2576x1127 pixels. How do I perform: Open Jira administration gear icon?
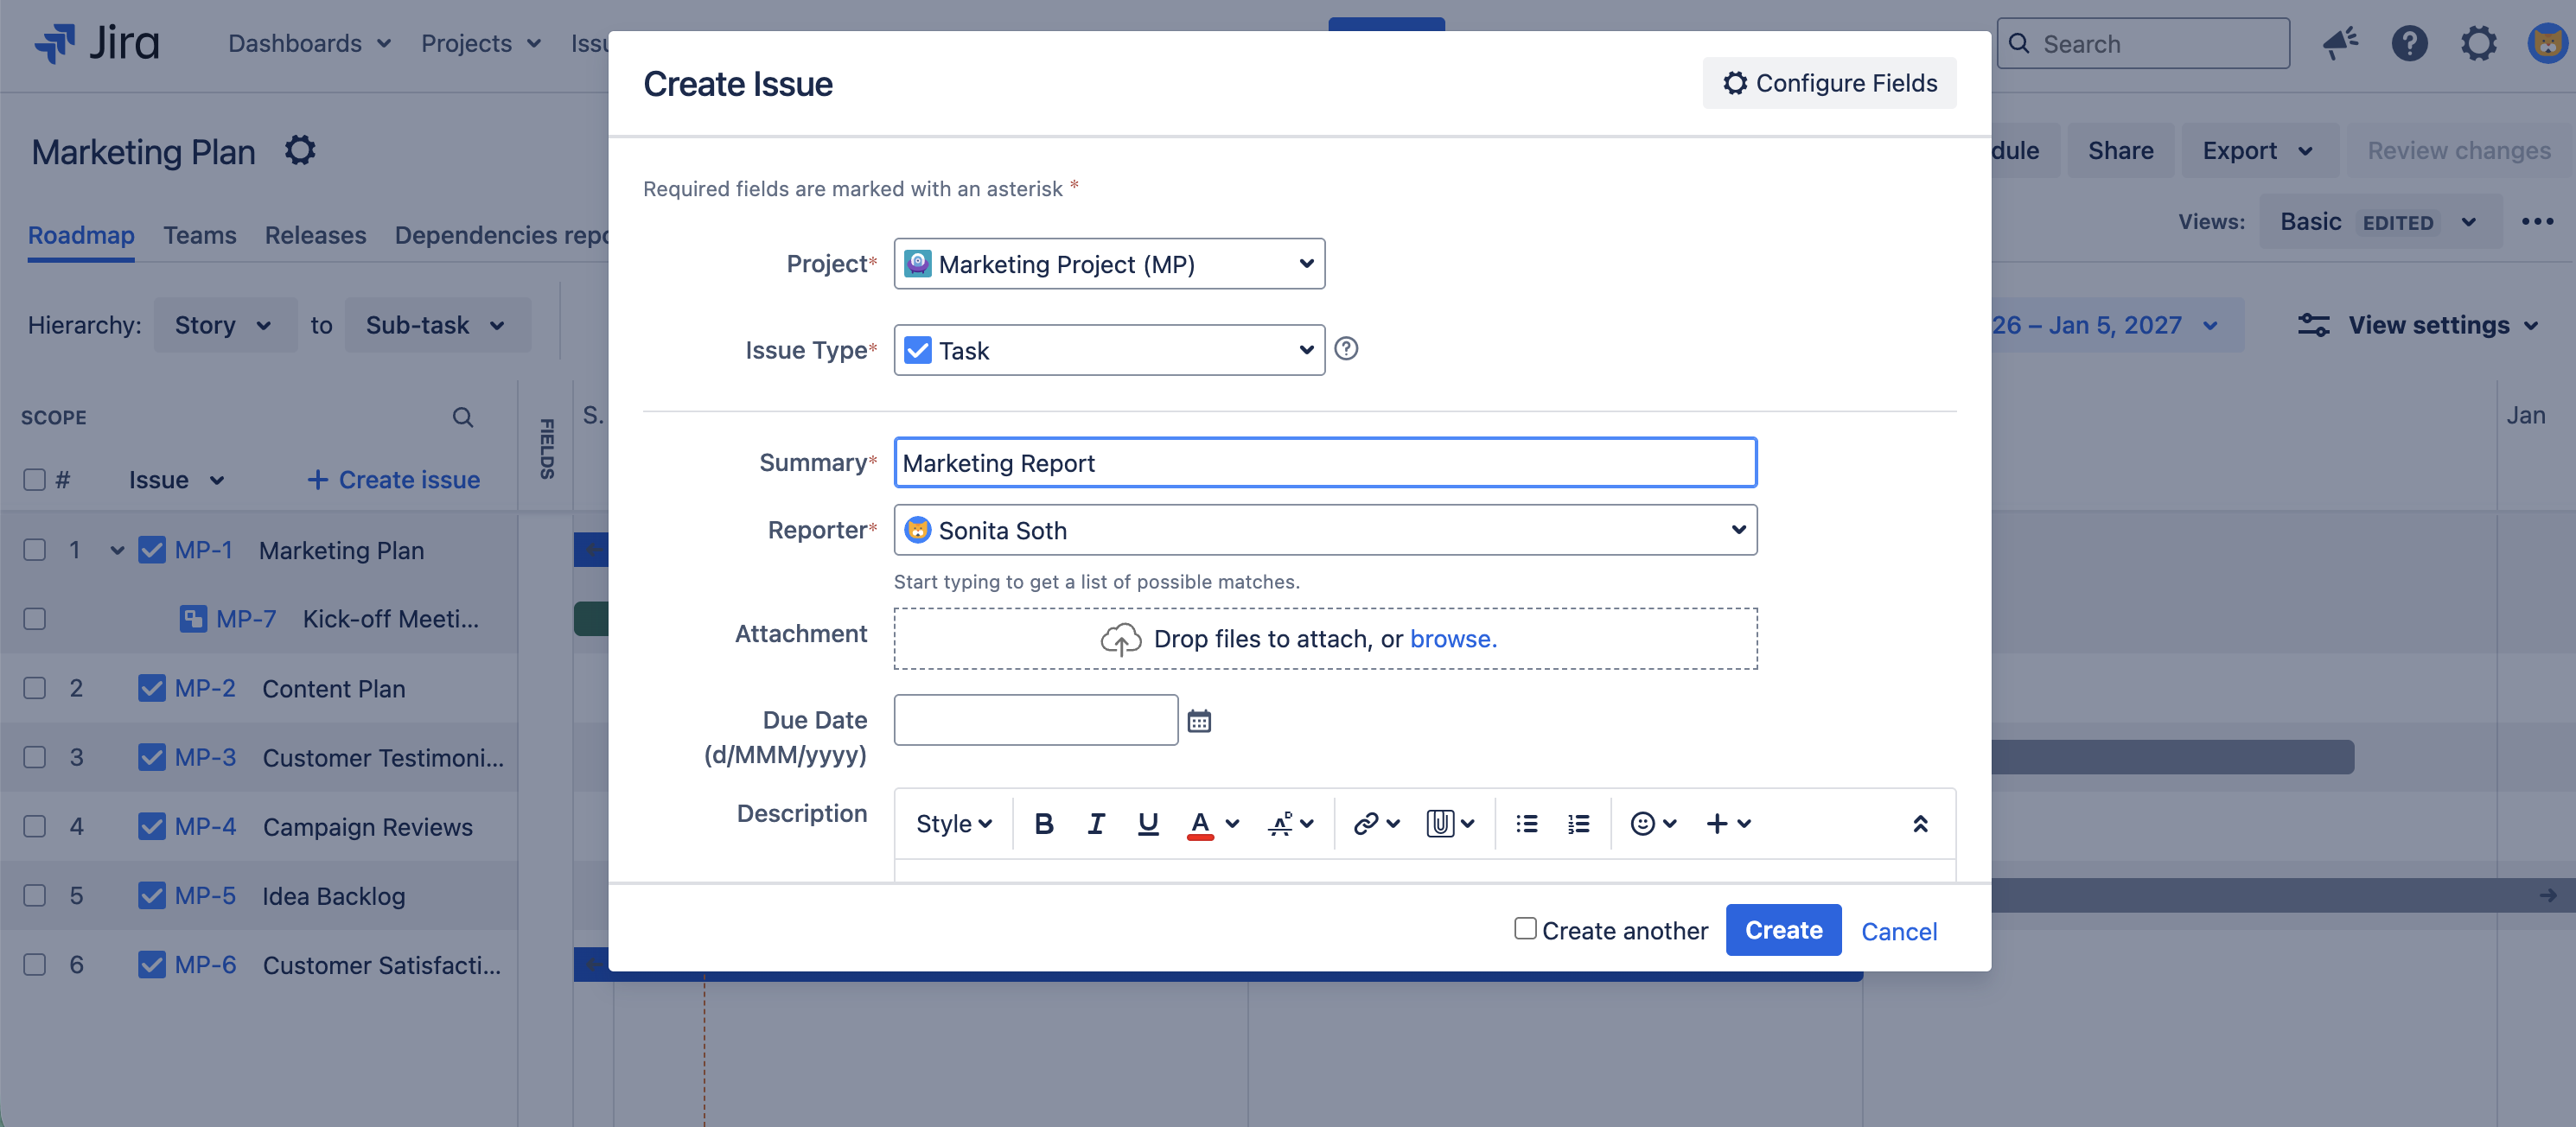[x=2478, y=43]
